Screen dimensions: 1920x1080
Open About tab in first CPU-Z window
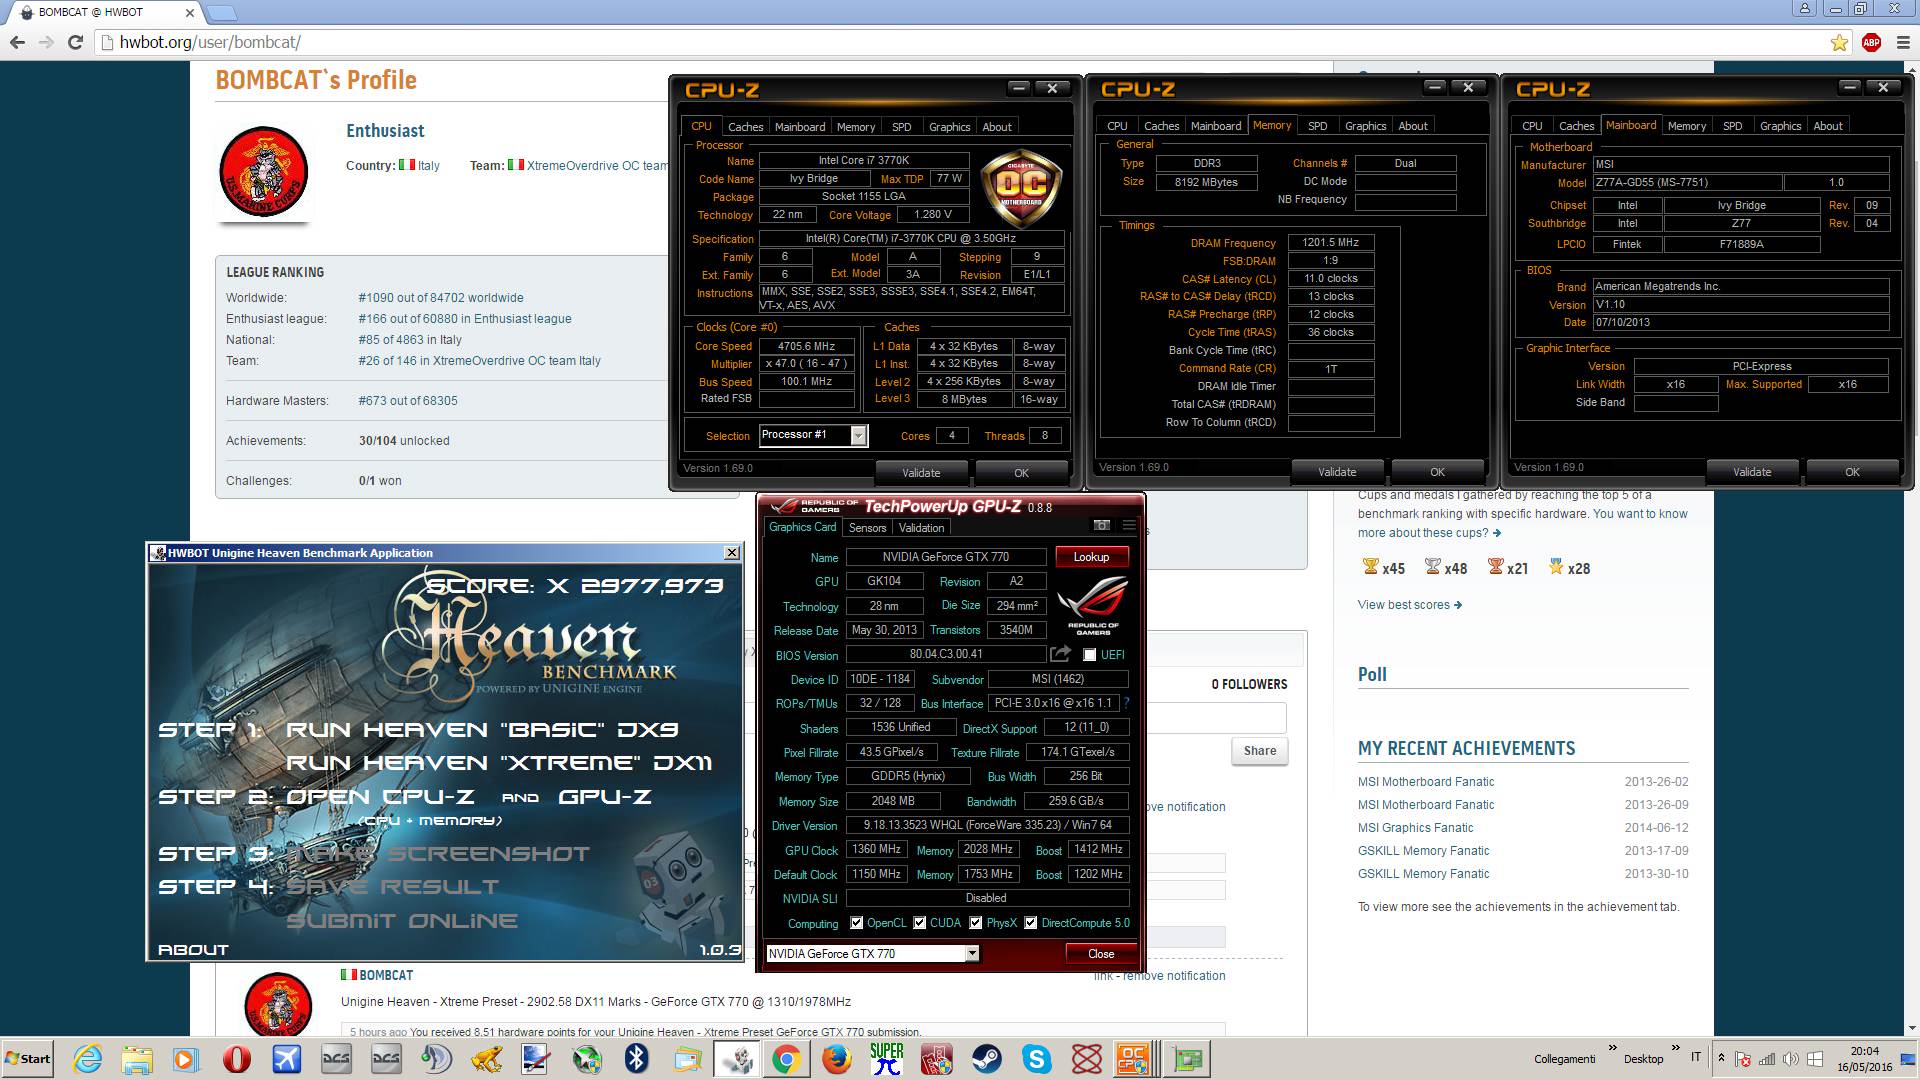[x=996, y=127]
